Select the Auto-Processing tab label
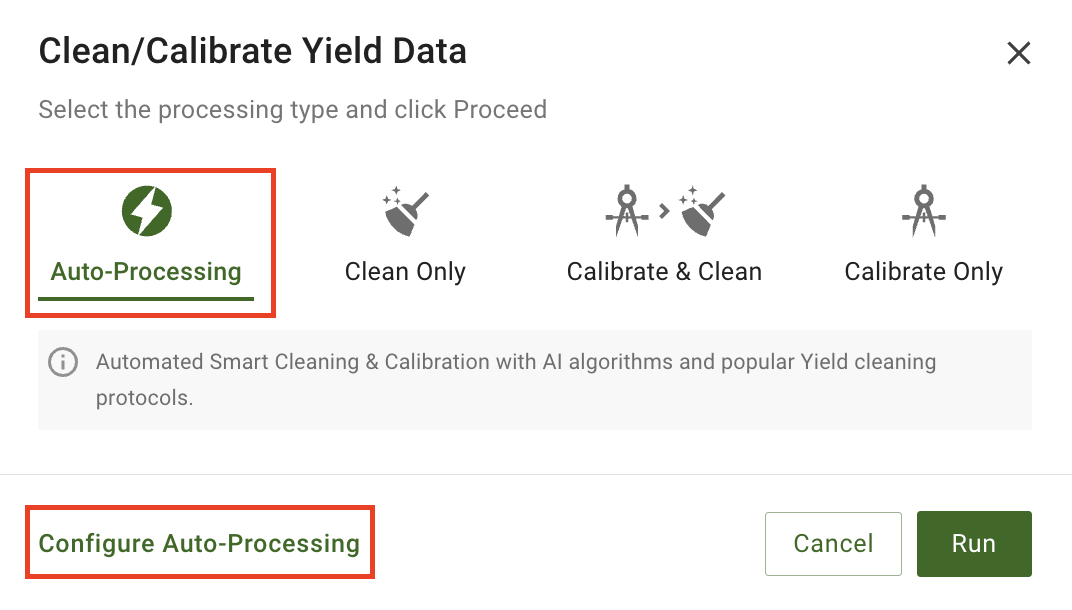This screenshot has height=610, width=1072. coord(146,272)
